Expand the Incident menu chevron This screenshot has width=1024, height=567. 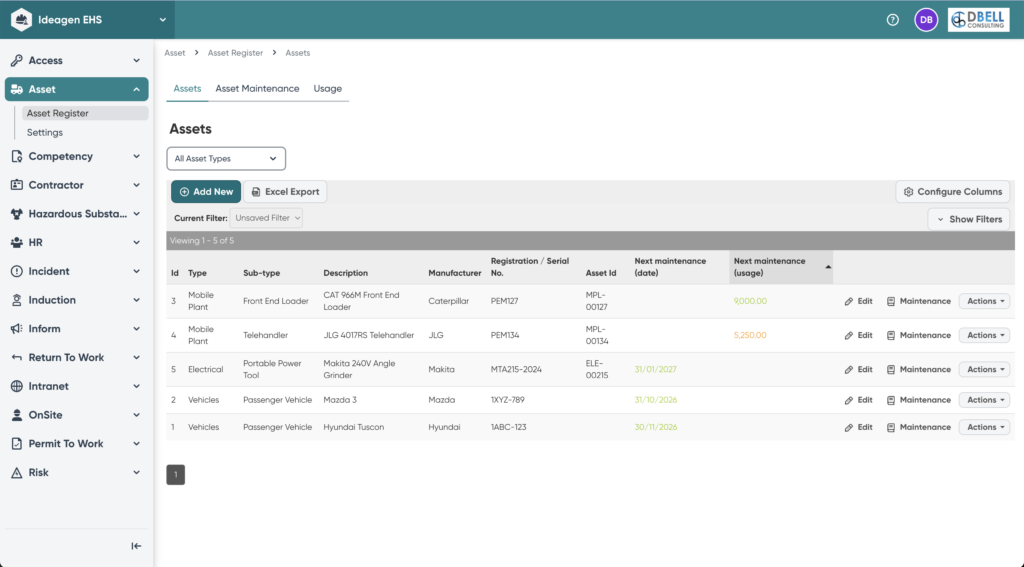[x=136, y=271]
